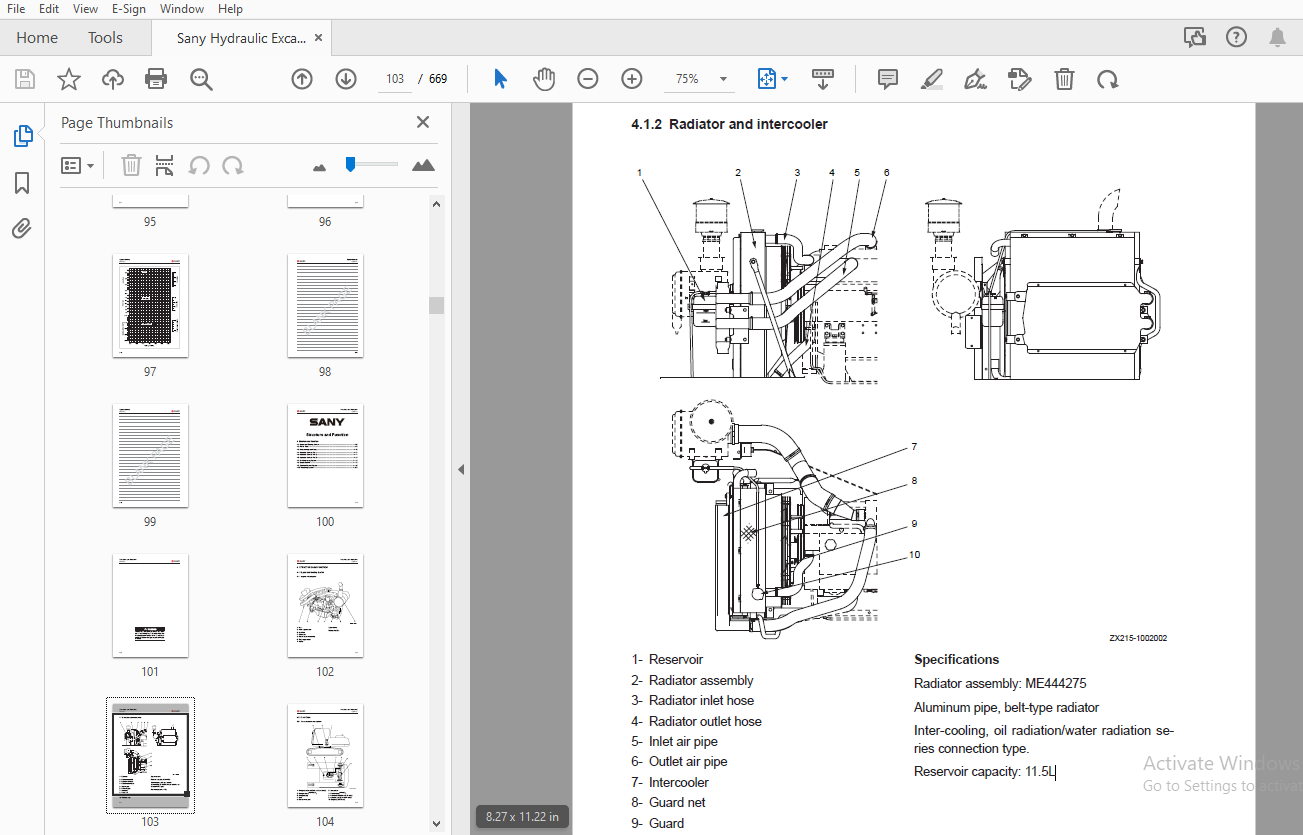
Task: Choose the Selection arrow tool
Action: [x=501, y=79]
